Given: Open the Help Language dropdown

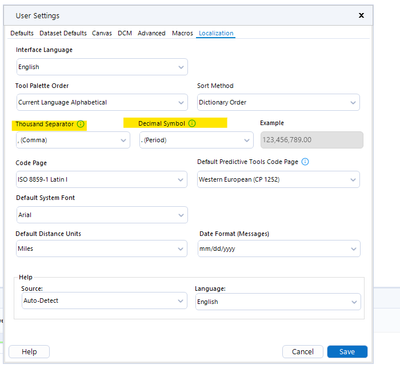Looking at the screenshot, I should coord(278,302).
